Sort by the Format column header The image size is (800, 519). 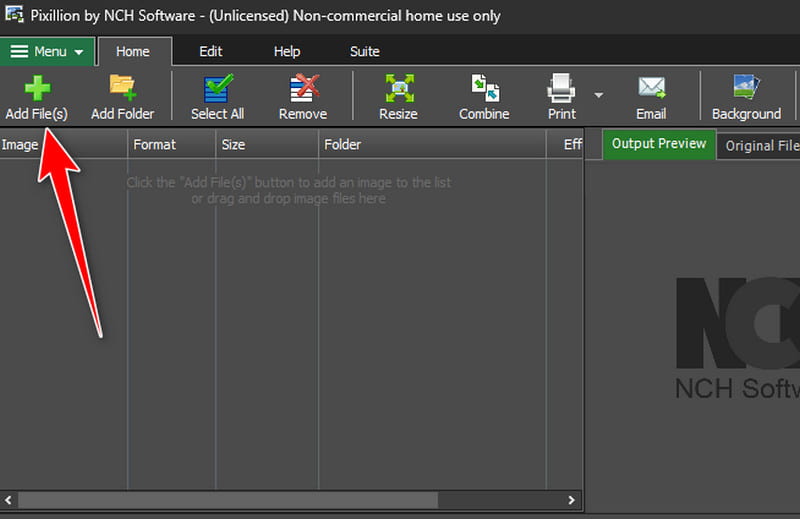coord(171,144)
